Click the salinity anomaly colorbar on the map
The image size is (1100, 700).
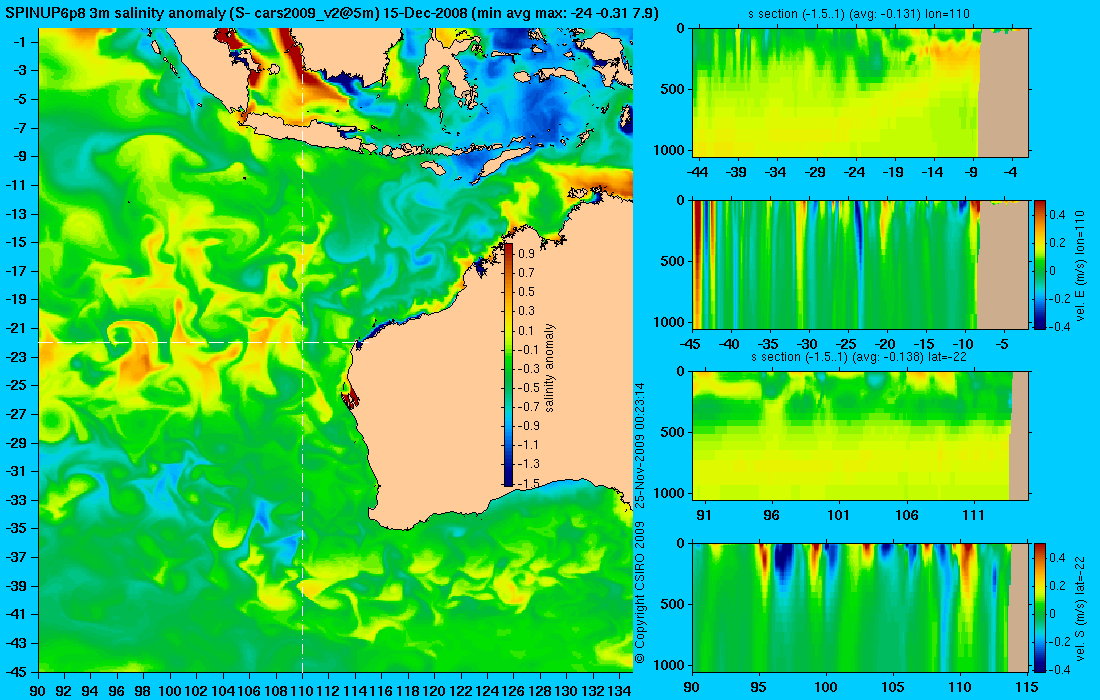pos(509,365)
